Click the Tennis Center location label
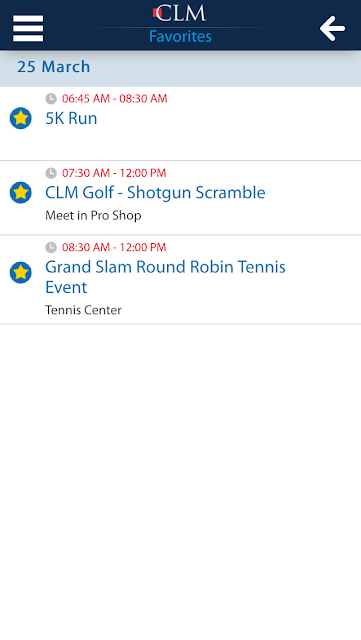 [x=83, y=310]
